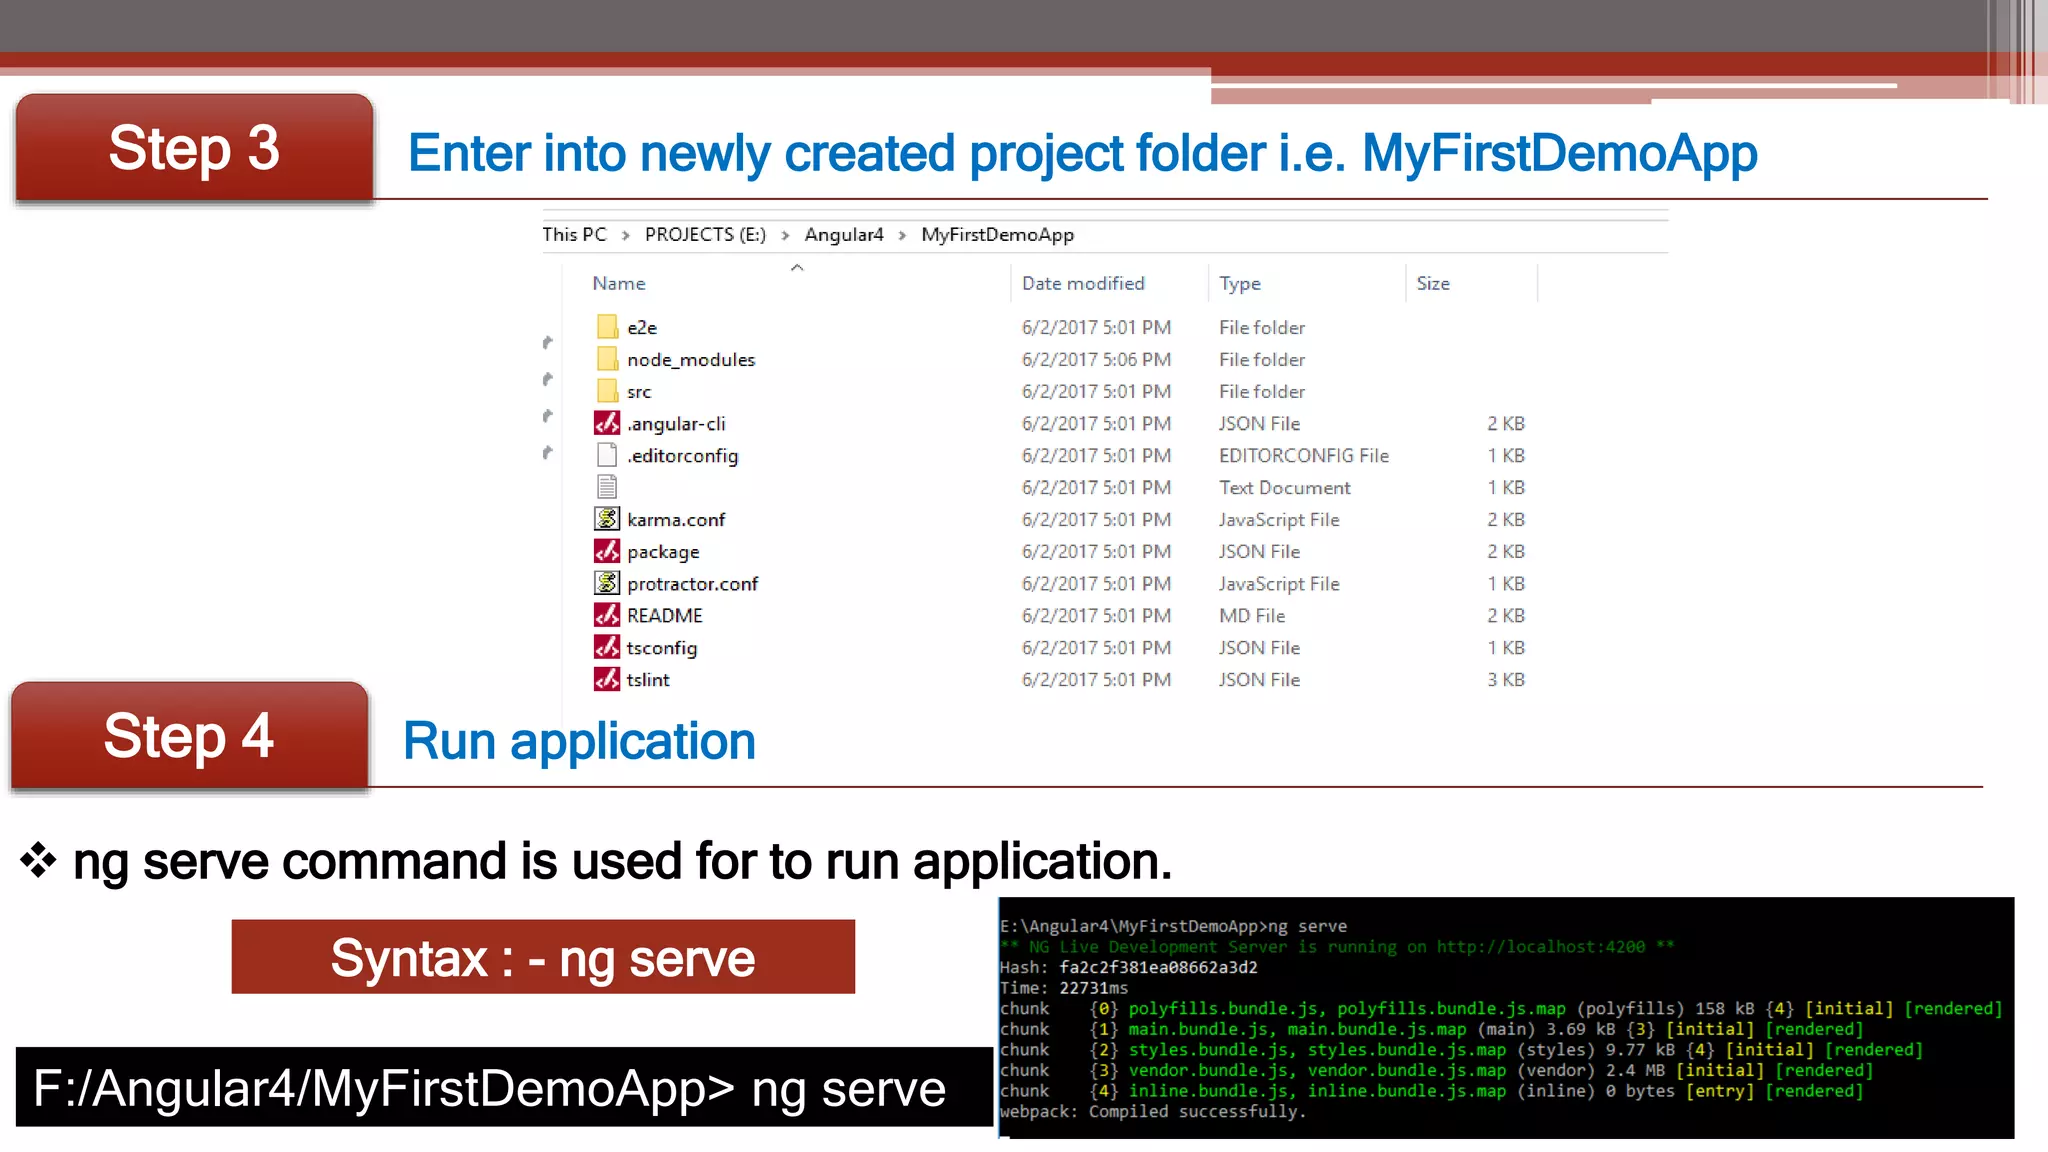This screenshot has width=2048, height=1152.
Task: Sort by Size column header
Action: pyautogui.click(x=1433, y=283)
